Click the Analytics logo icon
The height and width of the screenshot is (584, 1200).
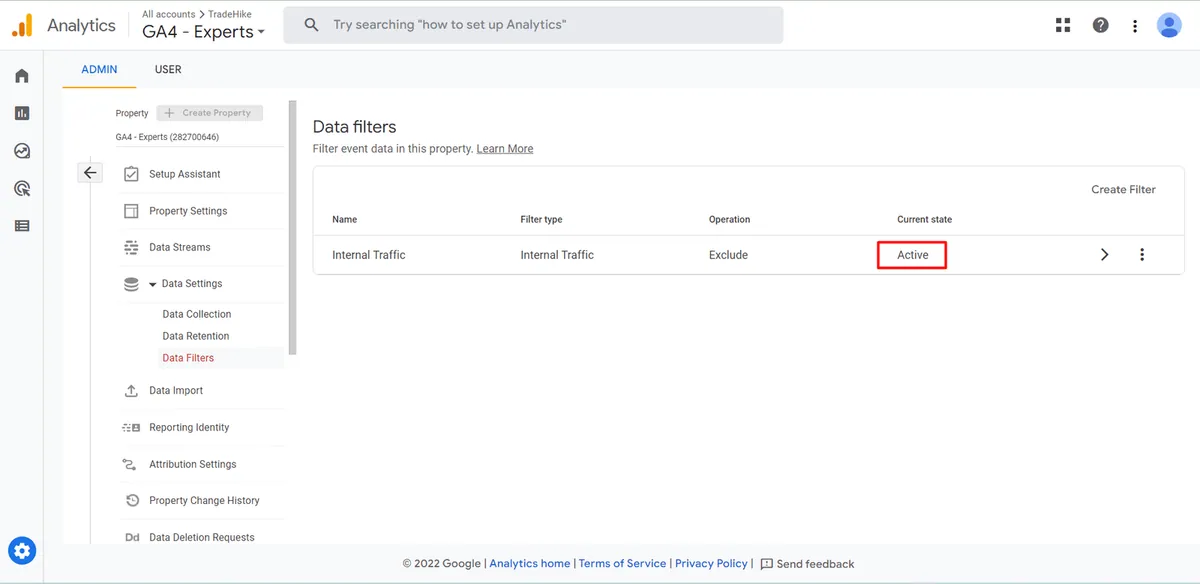(22, 26)
